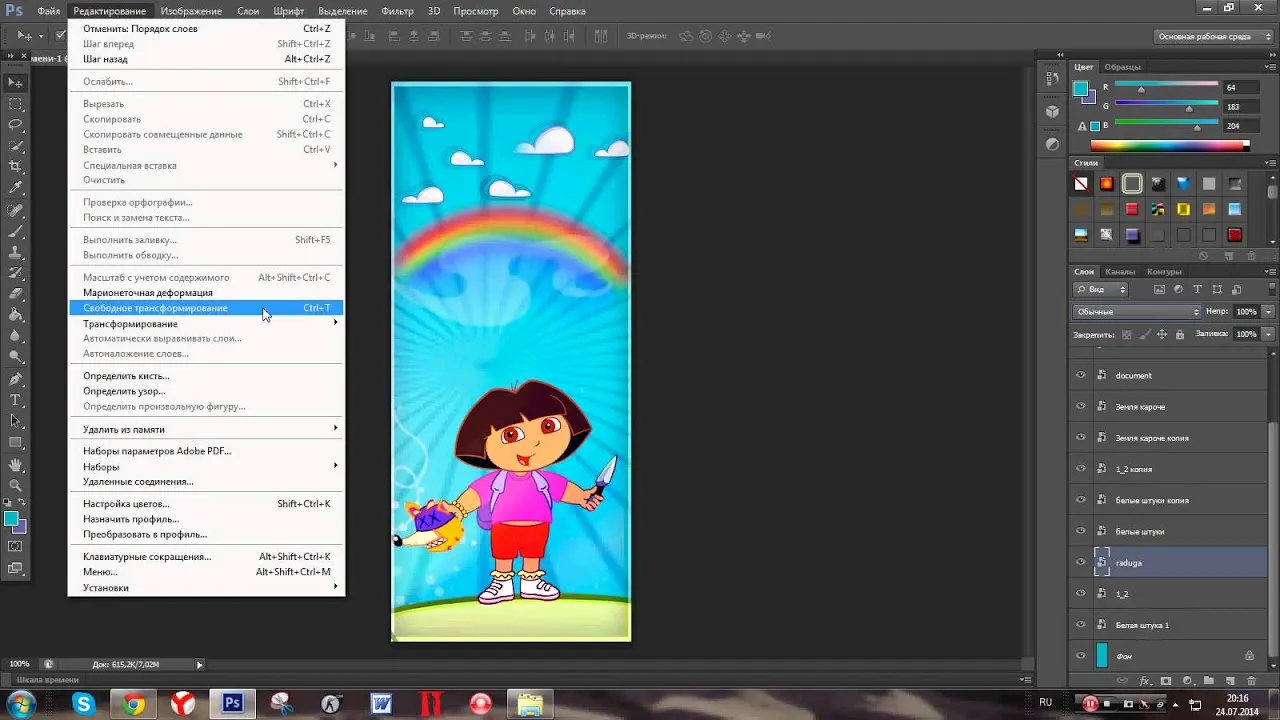Expand the Наборы submenu

tap(206, 466)
